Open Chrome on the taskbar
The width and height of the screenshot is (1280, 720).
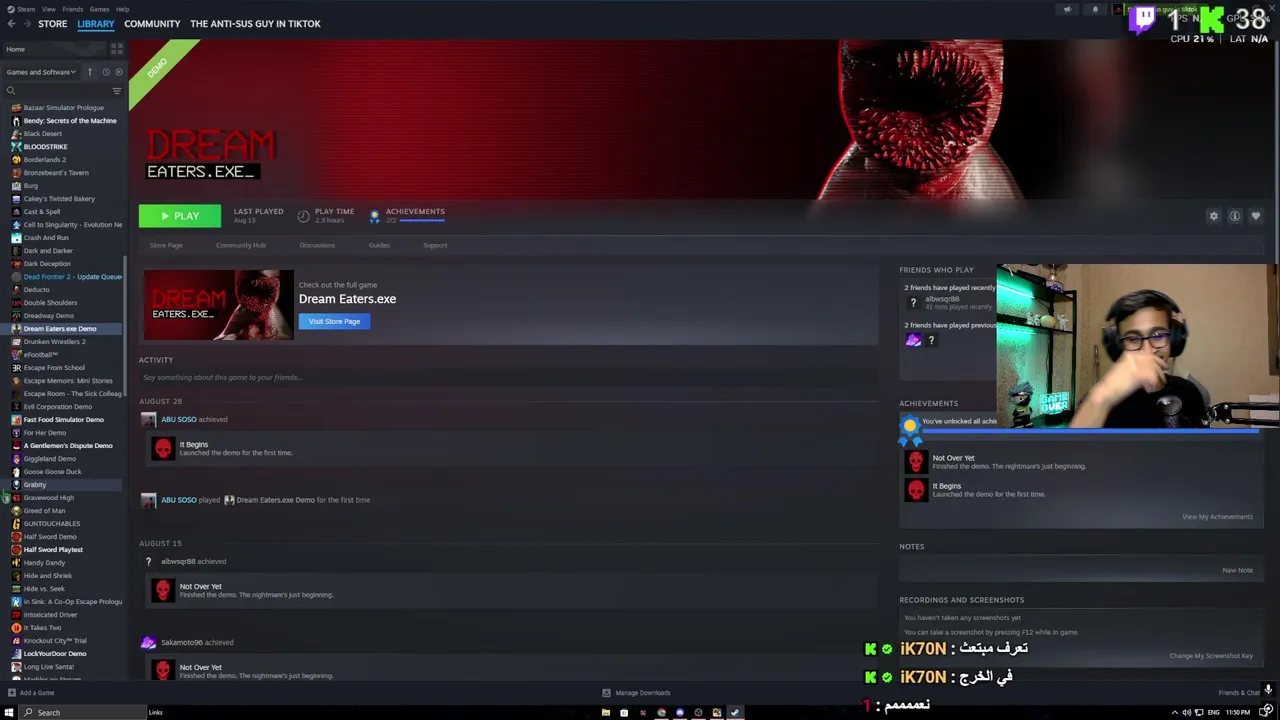661,713
